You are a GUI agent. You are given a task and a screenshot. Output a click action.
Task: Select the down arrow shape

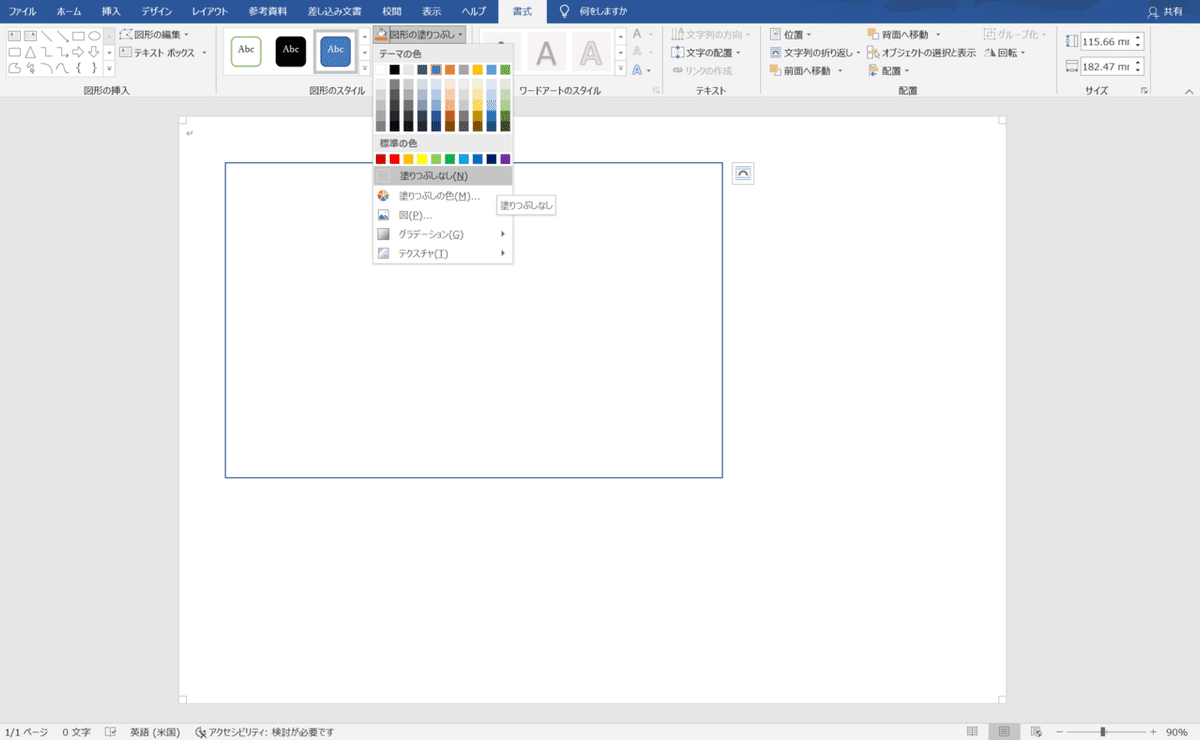pyautogui.click(x=94, y=52)
